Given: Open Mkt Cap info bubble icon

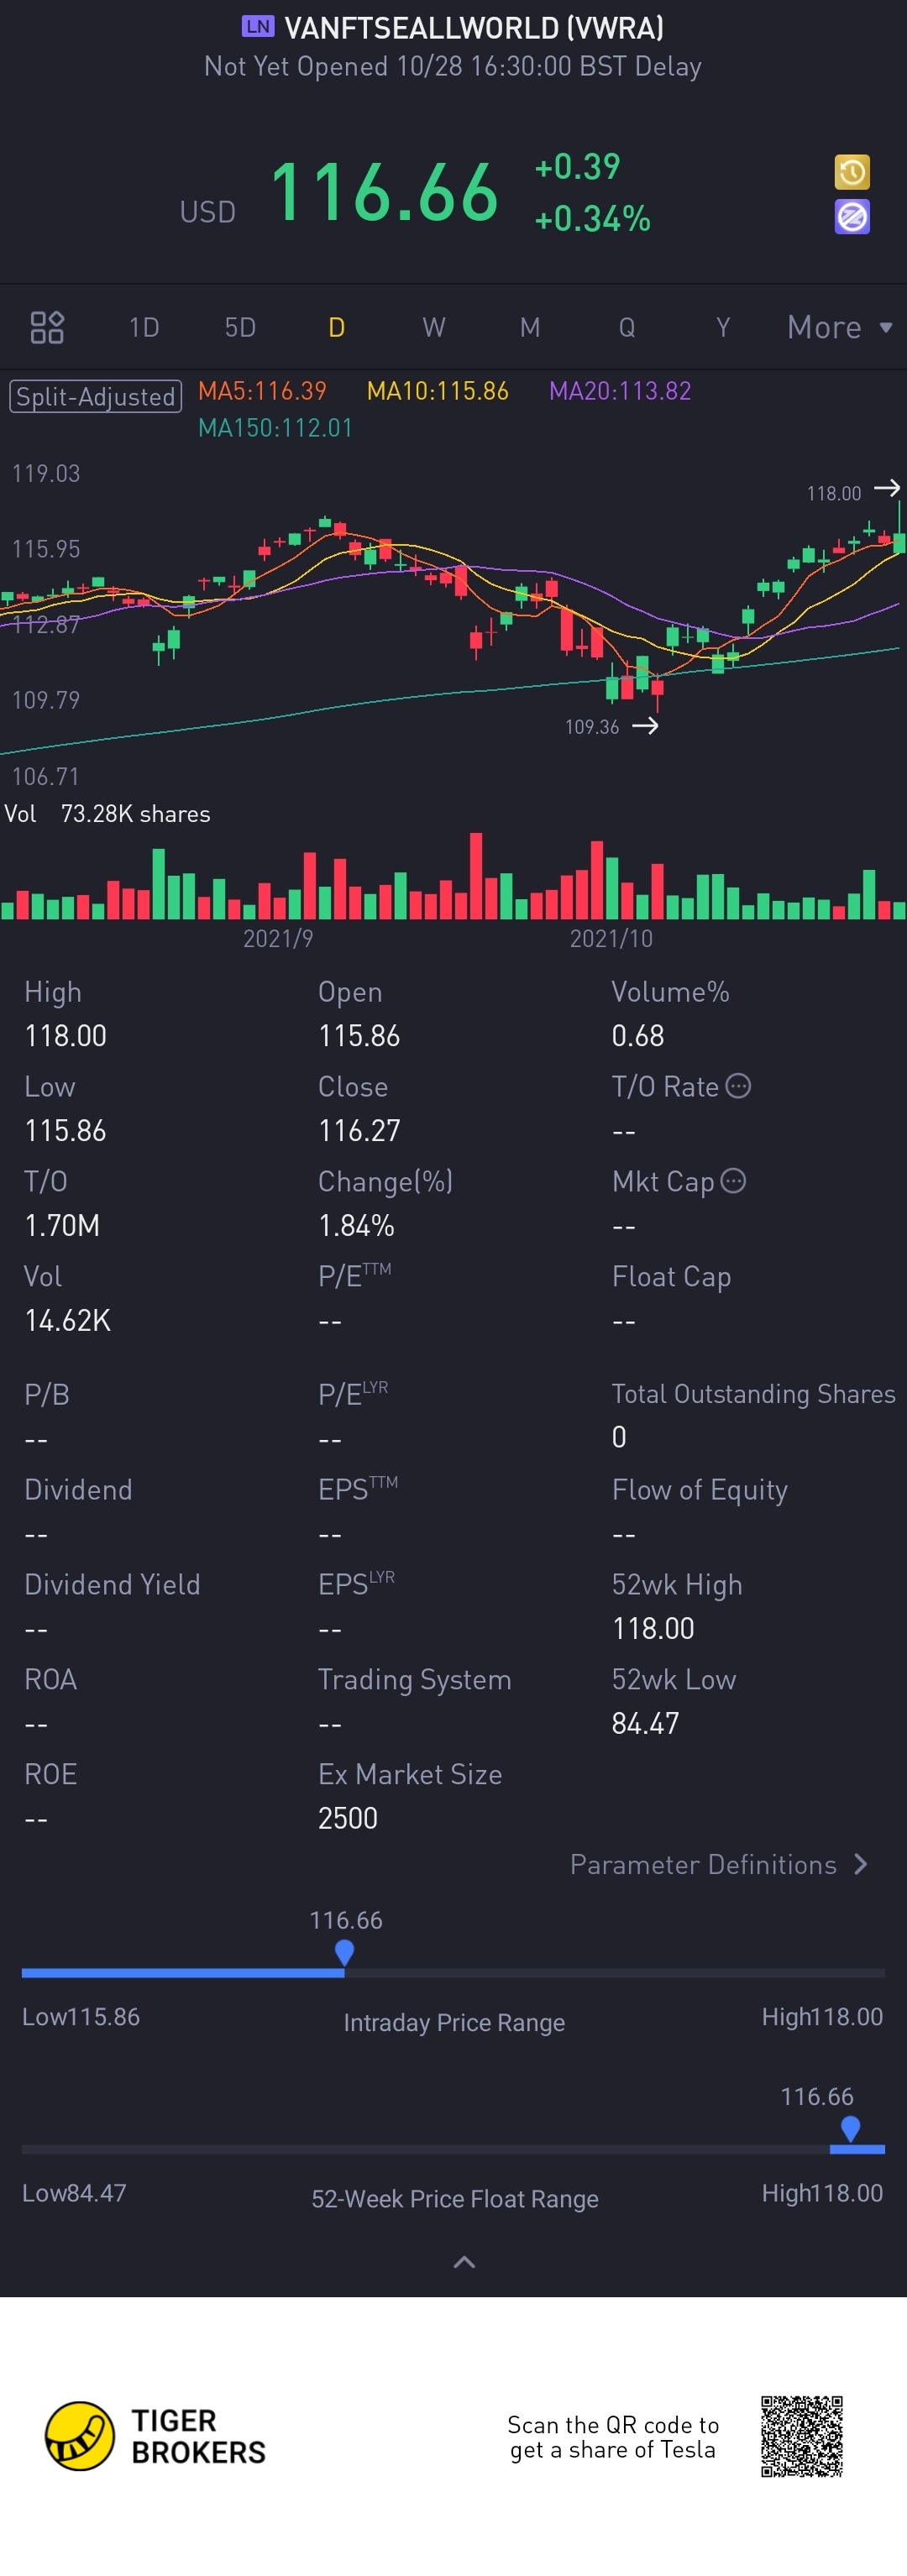Looking at the screenshot, I should (733, 1181).
